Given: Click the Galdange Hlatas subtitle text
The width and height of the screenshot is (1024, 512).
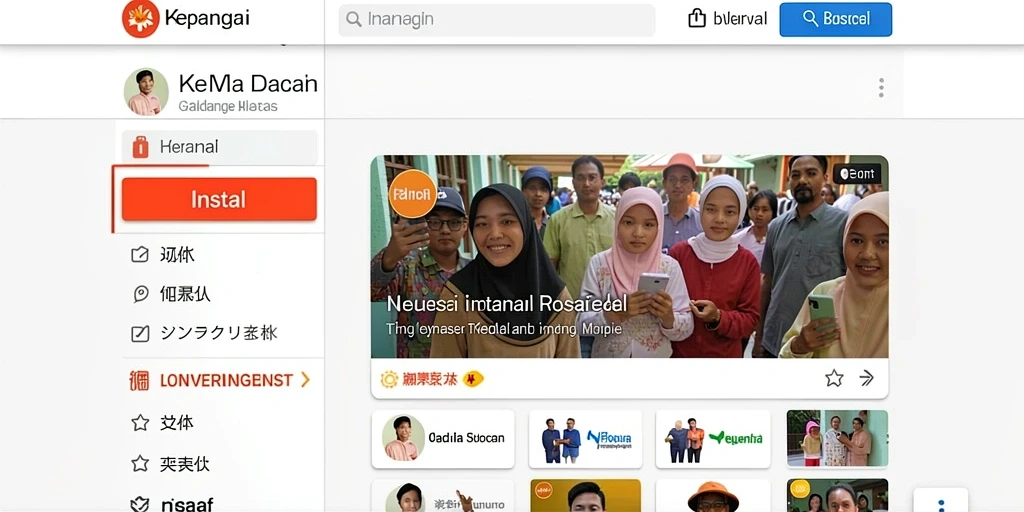Looking at the screenshot, I should tap(228, 106).
